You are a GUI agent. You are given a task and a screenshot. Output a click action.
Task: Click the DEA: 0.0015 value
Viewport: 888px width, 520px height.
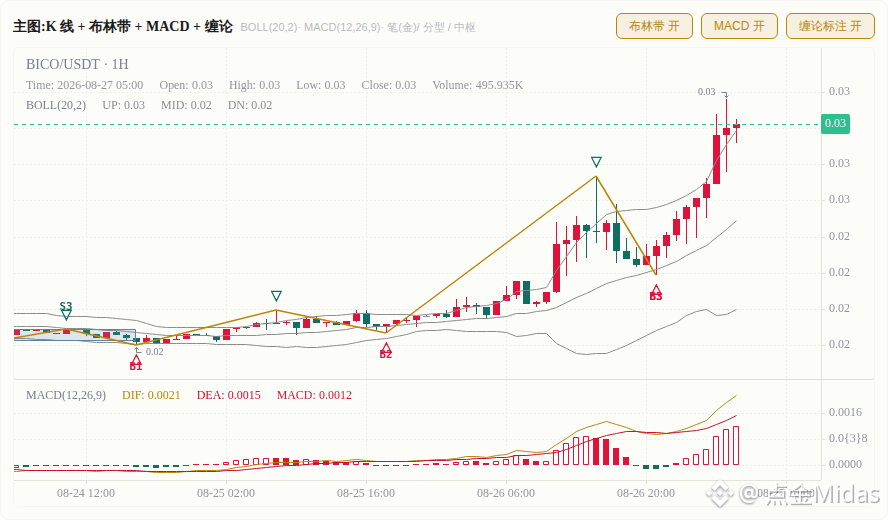(229, 395)
